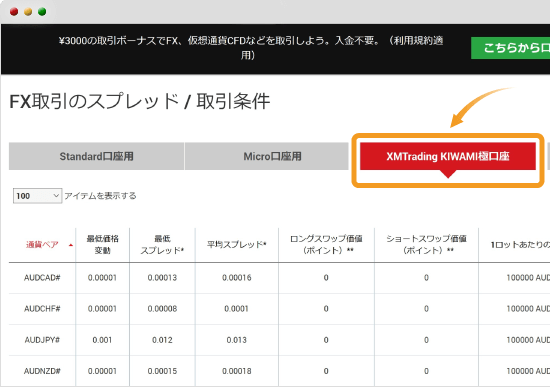Click the yellow minimize window button
Viewport: 550px width, 387px height.
28,12
